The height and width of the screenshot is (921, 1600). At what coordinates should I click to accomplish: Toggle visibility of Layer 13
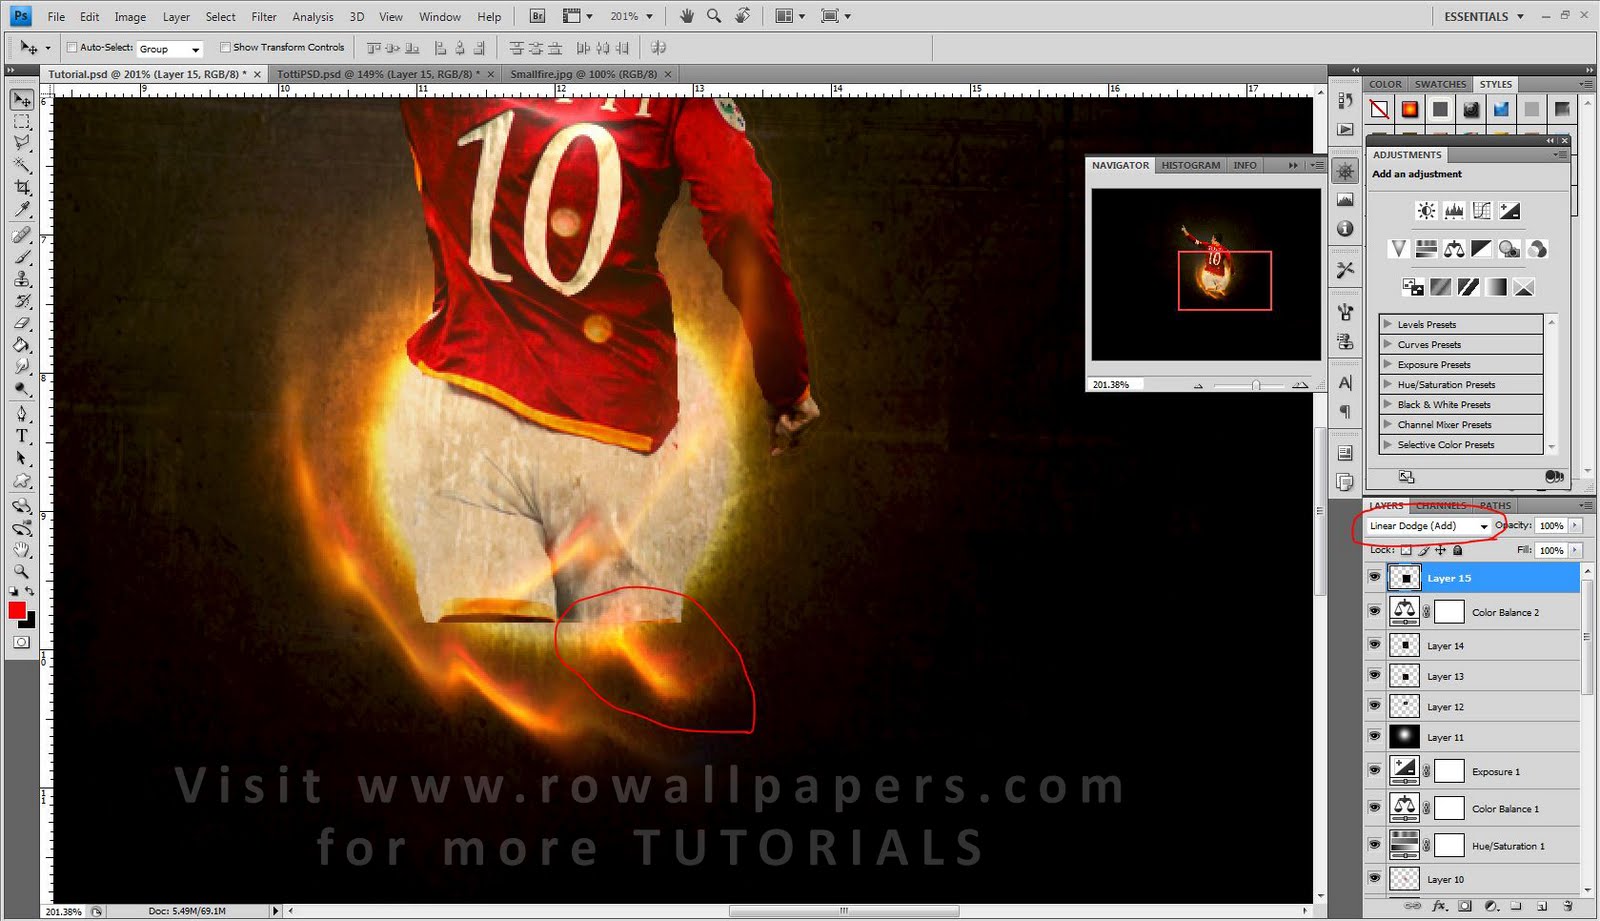pyautogui.click(x=1374, y=675)
